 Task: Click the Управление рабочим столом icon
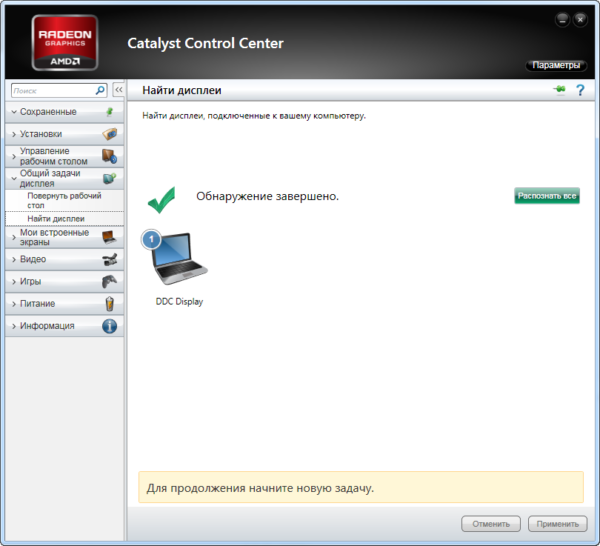[109, 156]
